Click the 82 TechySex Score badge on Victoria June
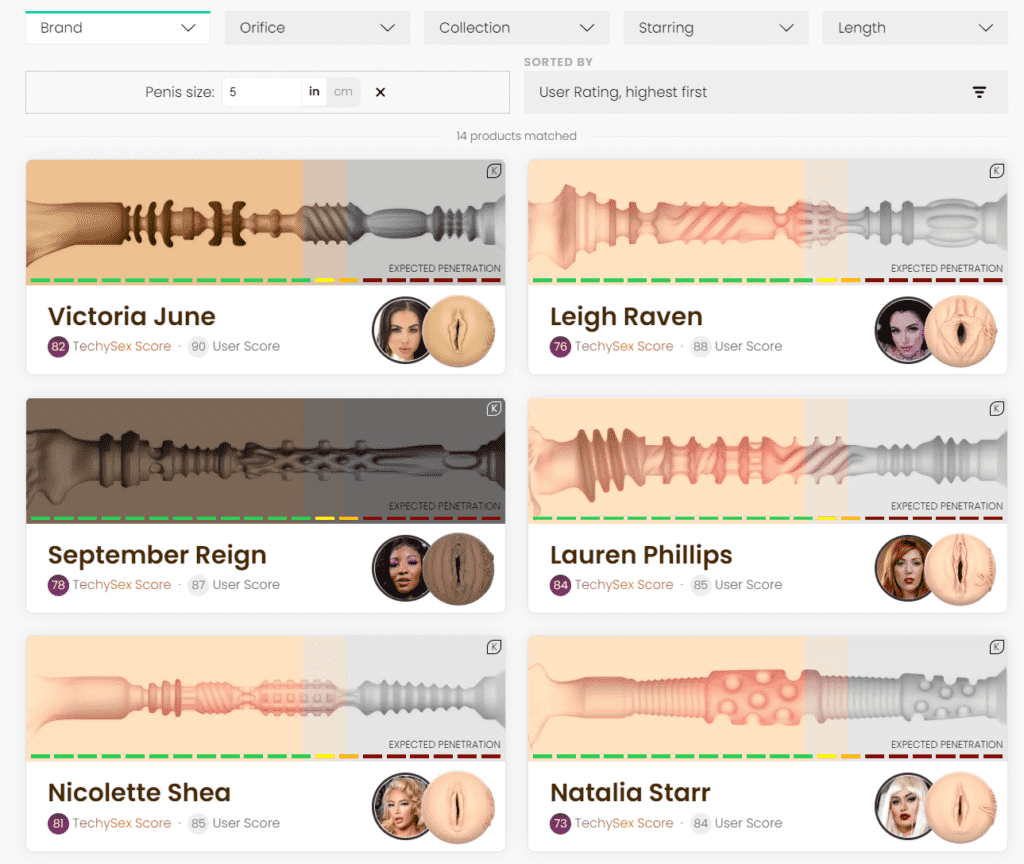 58,346
